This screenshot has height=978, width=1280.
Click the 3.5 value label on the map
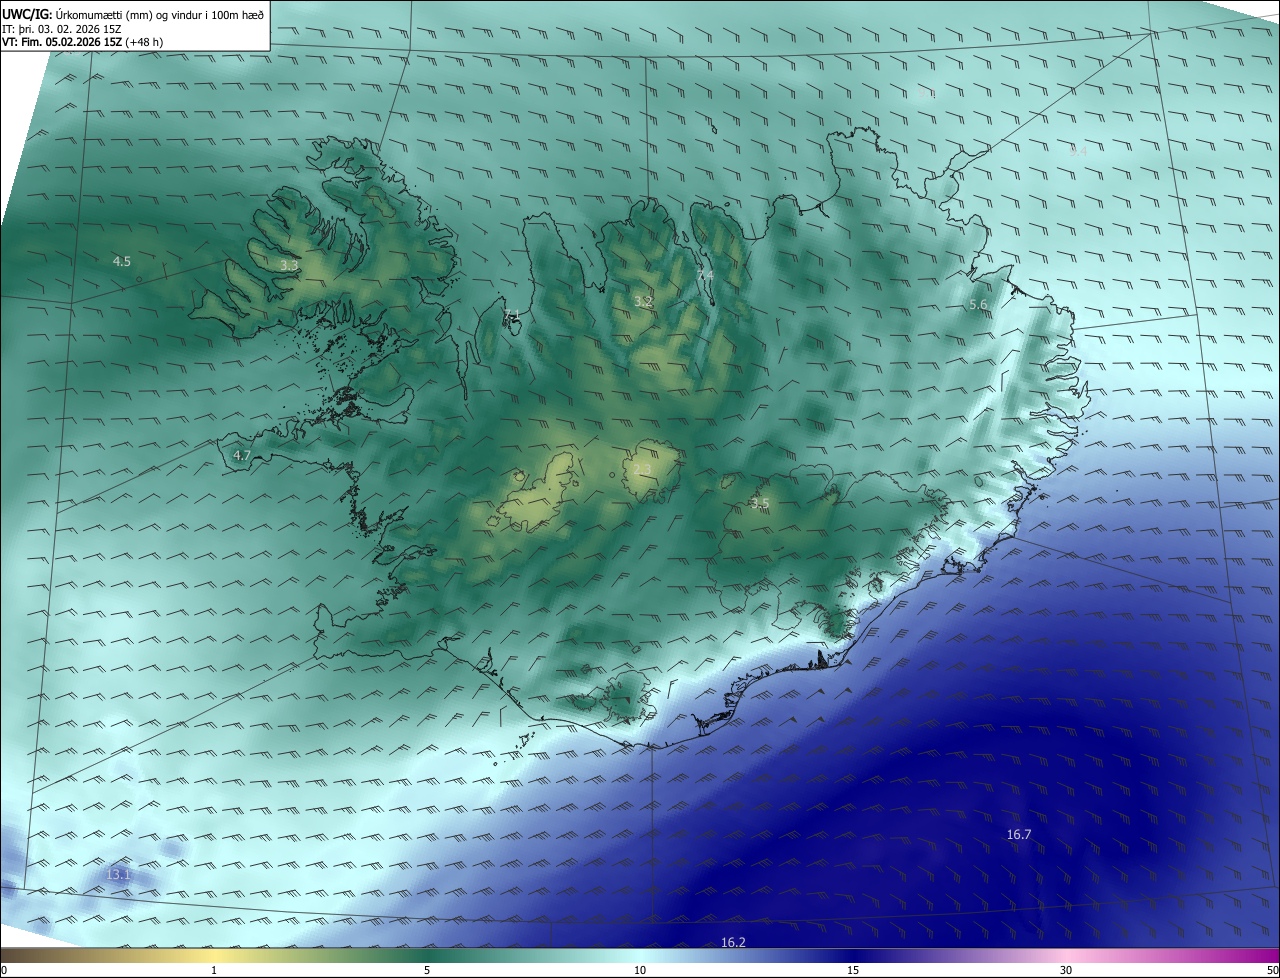pos(760,503)
